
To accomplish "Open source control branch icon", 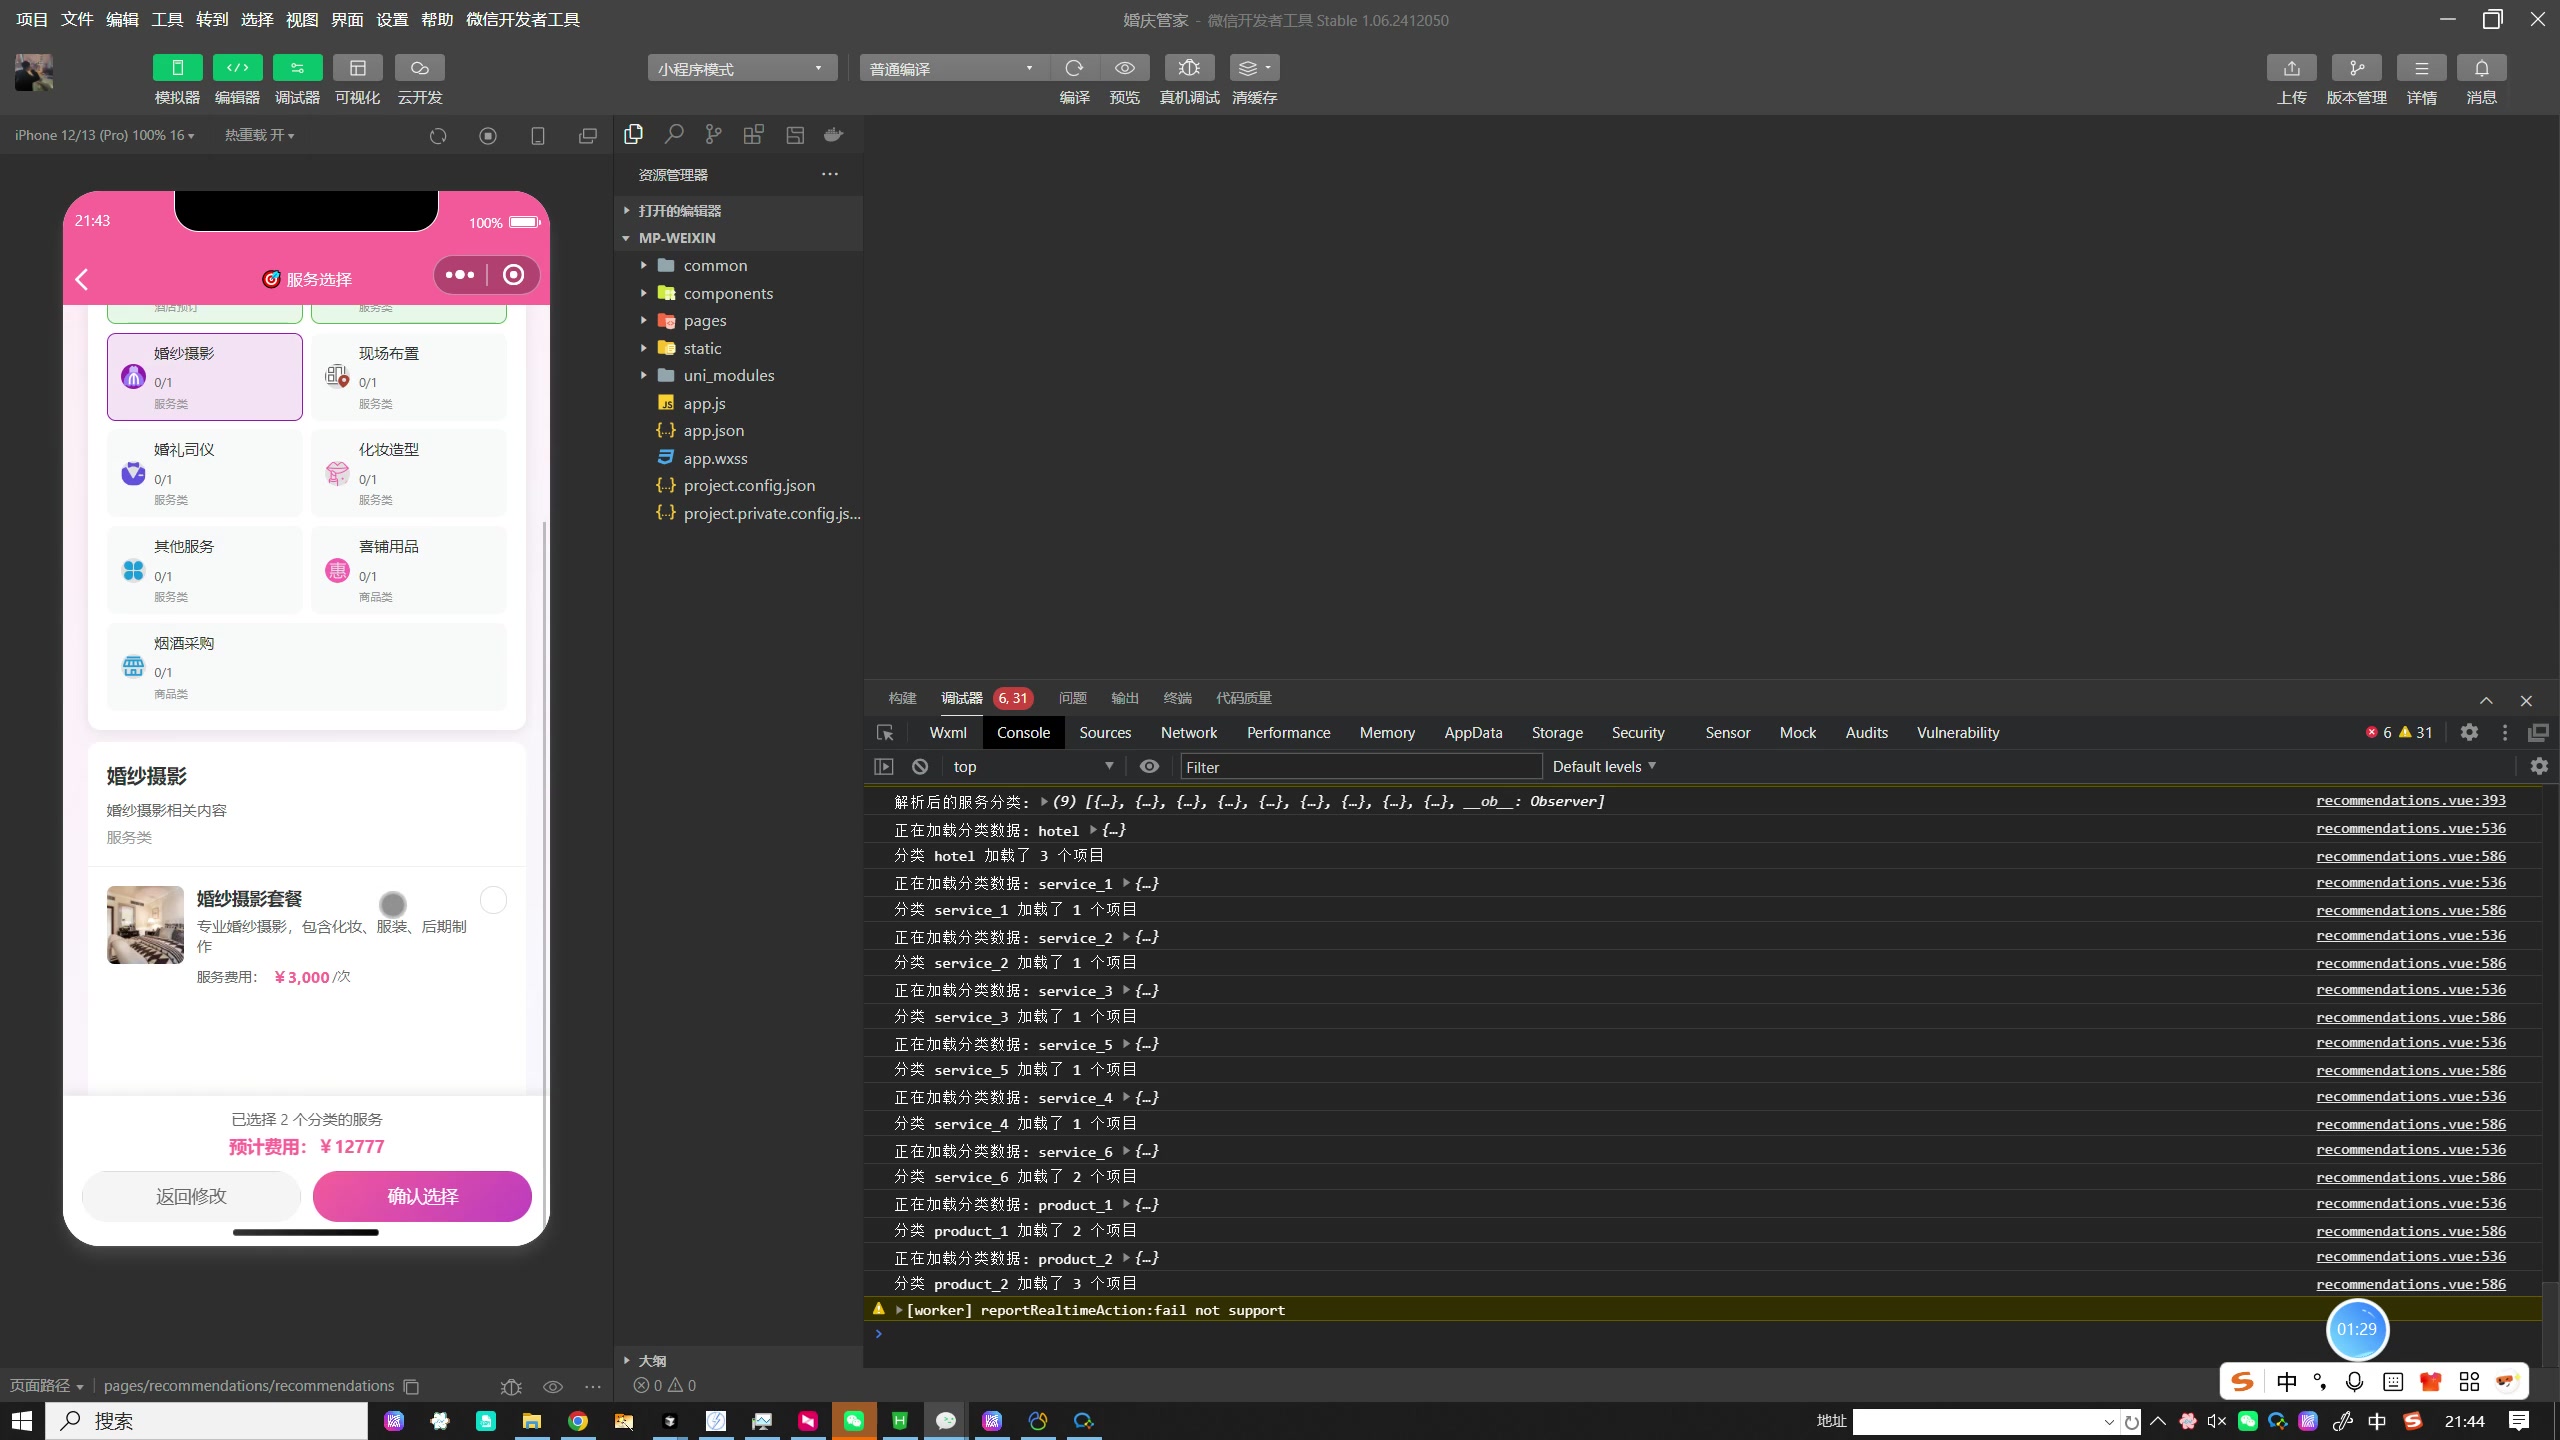I will click(x=713, y=135).
